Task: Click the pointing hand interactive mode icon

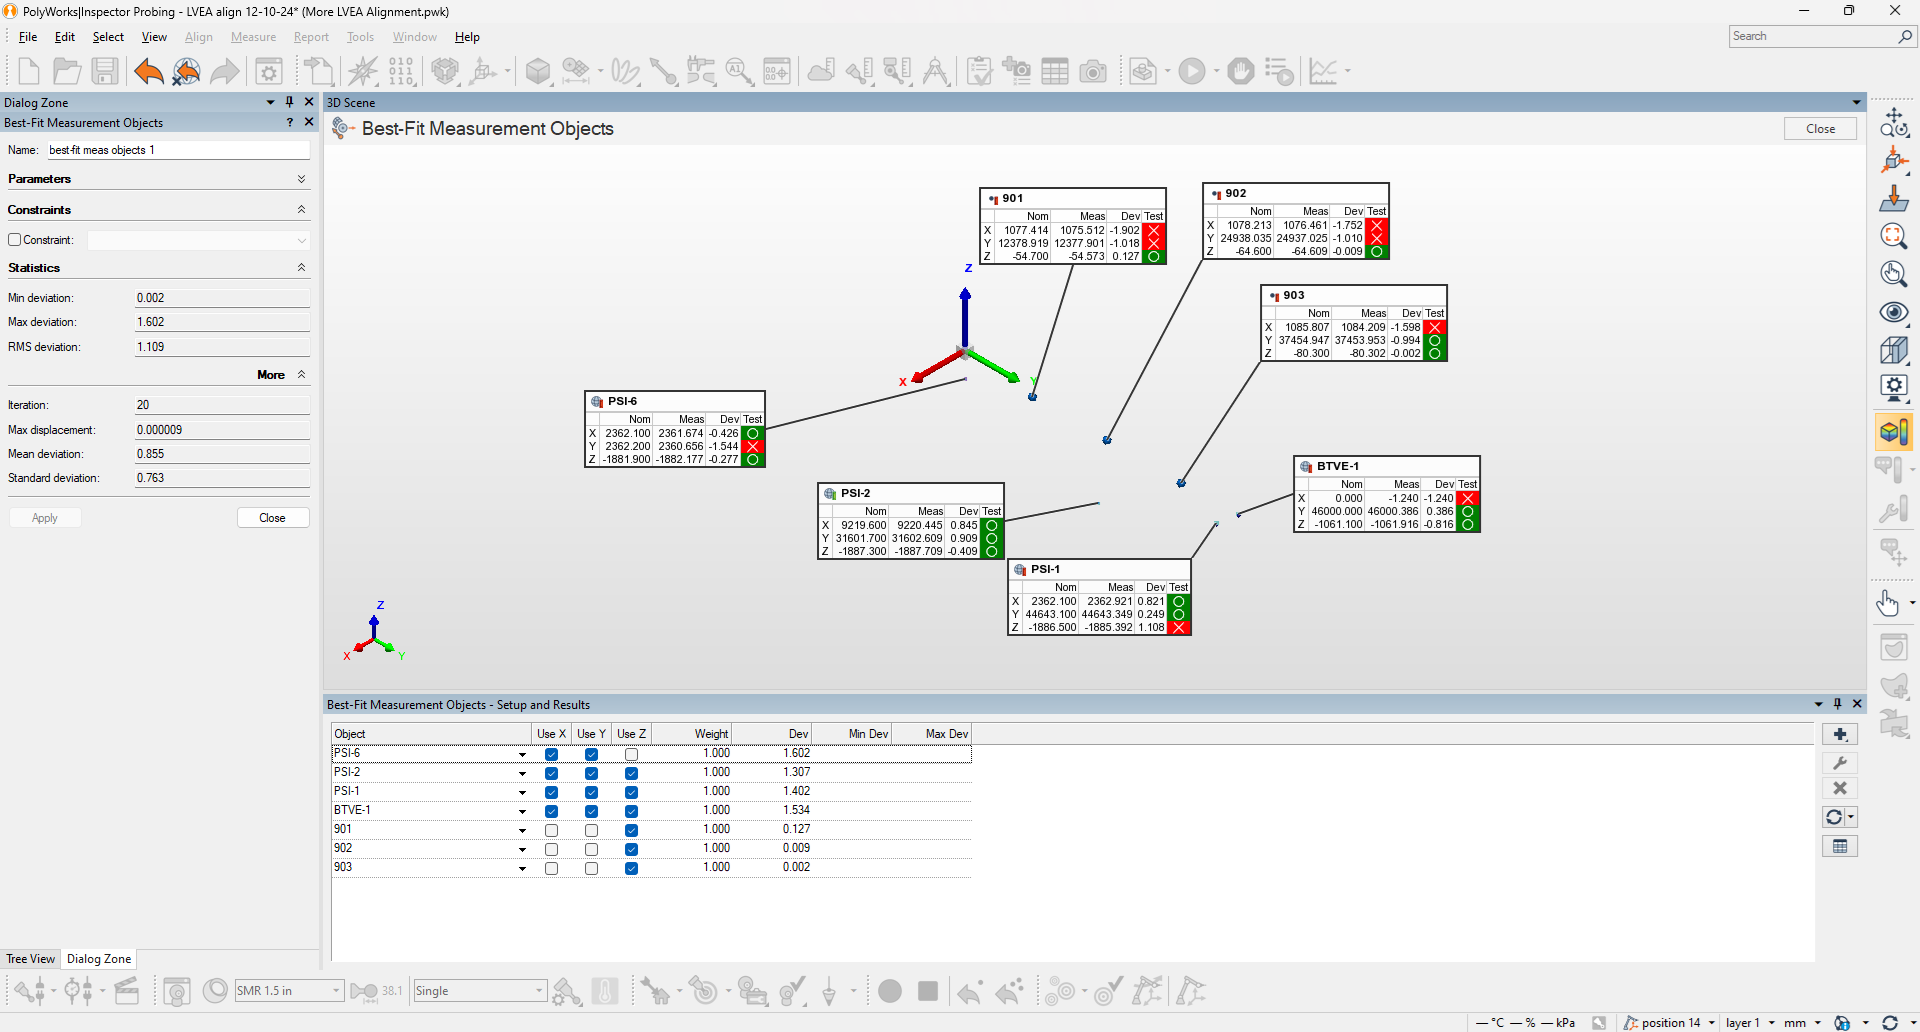Action: [x=1888, y=603]
